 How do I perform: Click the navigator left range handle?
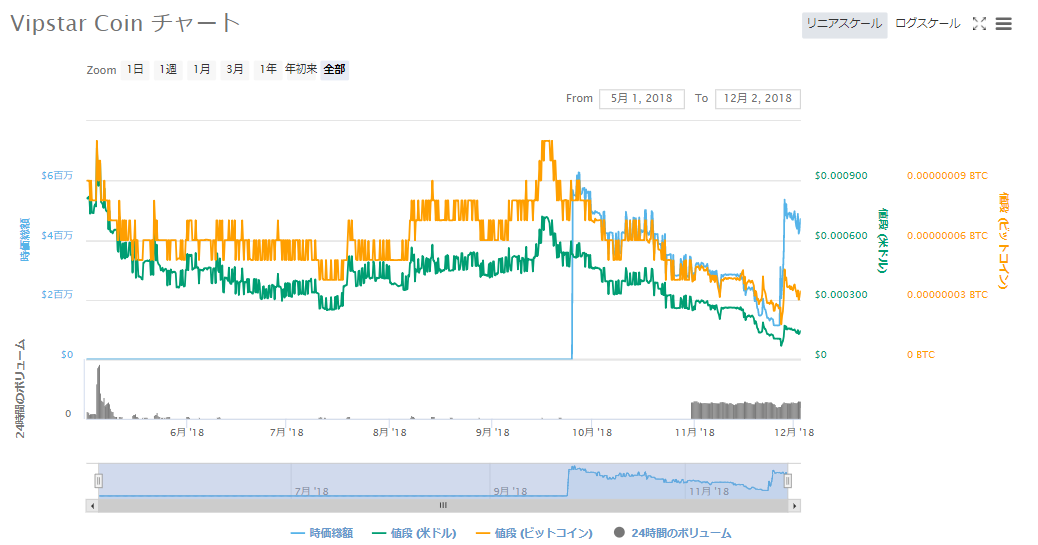(98, 481)
